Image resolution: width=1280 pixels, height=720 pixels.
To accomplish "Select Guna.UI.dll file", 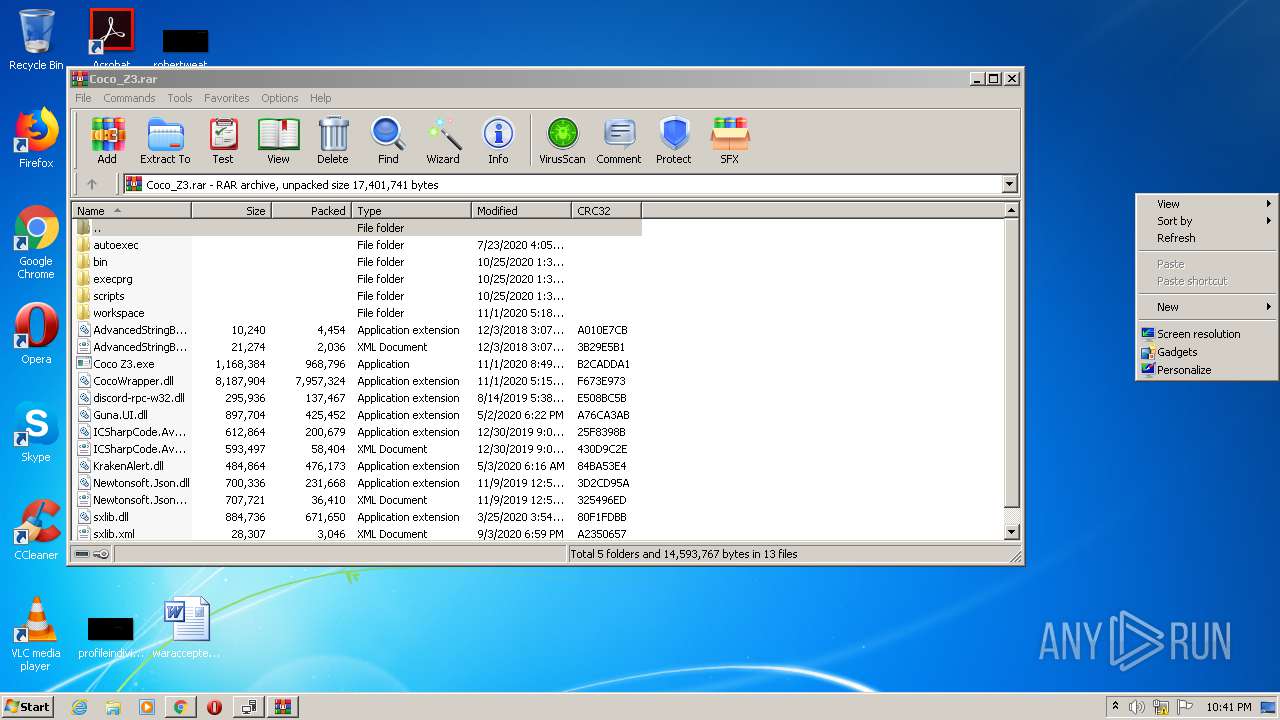I will [x=357, y=415].
